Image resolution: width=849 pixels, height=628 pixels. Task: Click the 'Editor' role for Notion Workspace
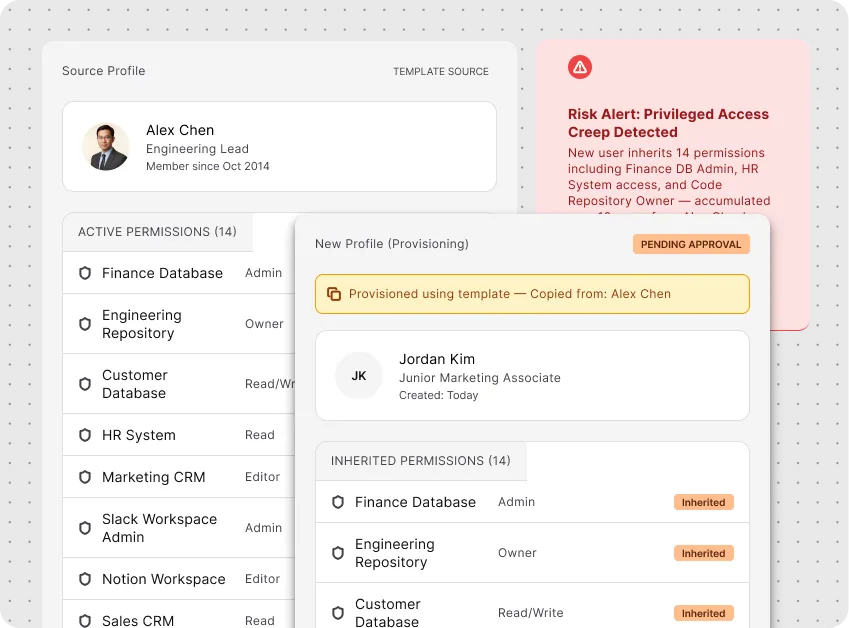[x=263, y=579]
